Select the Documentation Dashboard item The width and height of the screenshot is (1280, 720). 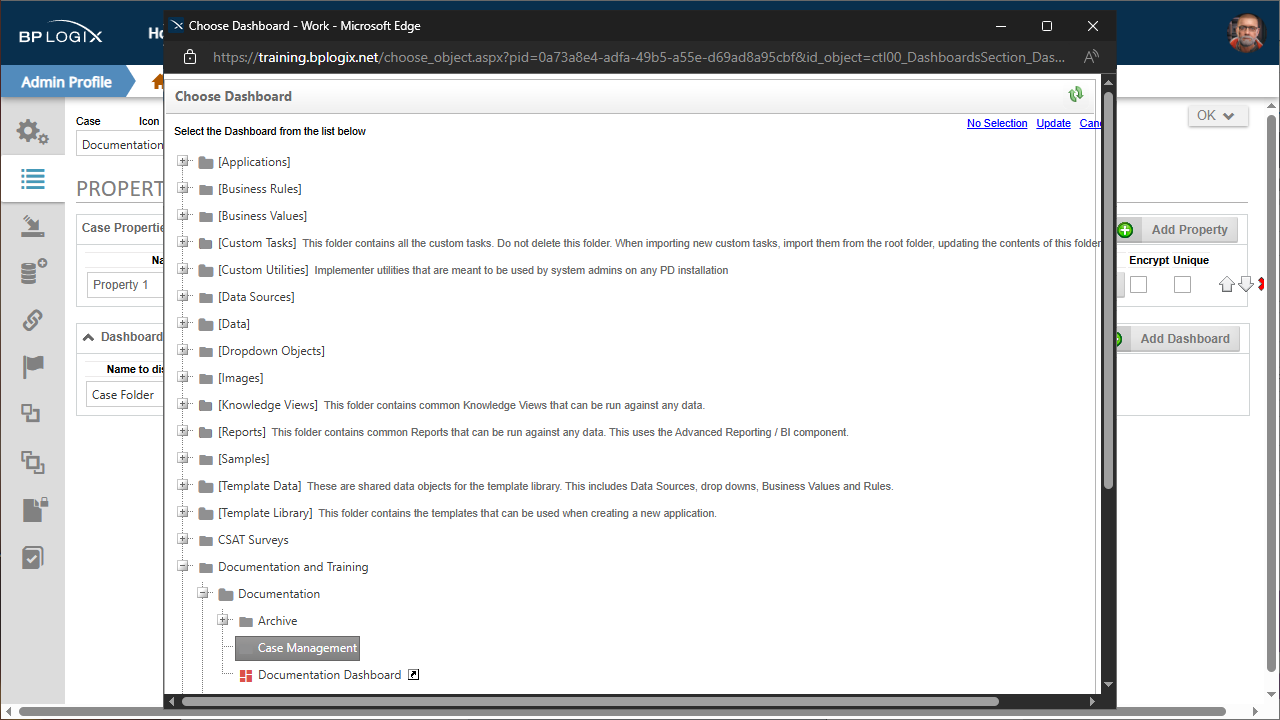point(329,675)
